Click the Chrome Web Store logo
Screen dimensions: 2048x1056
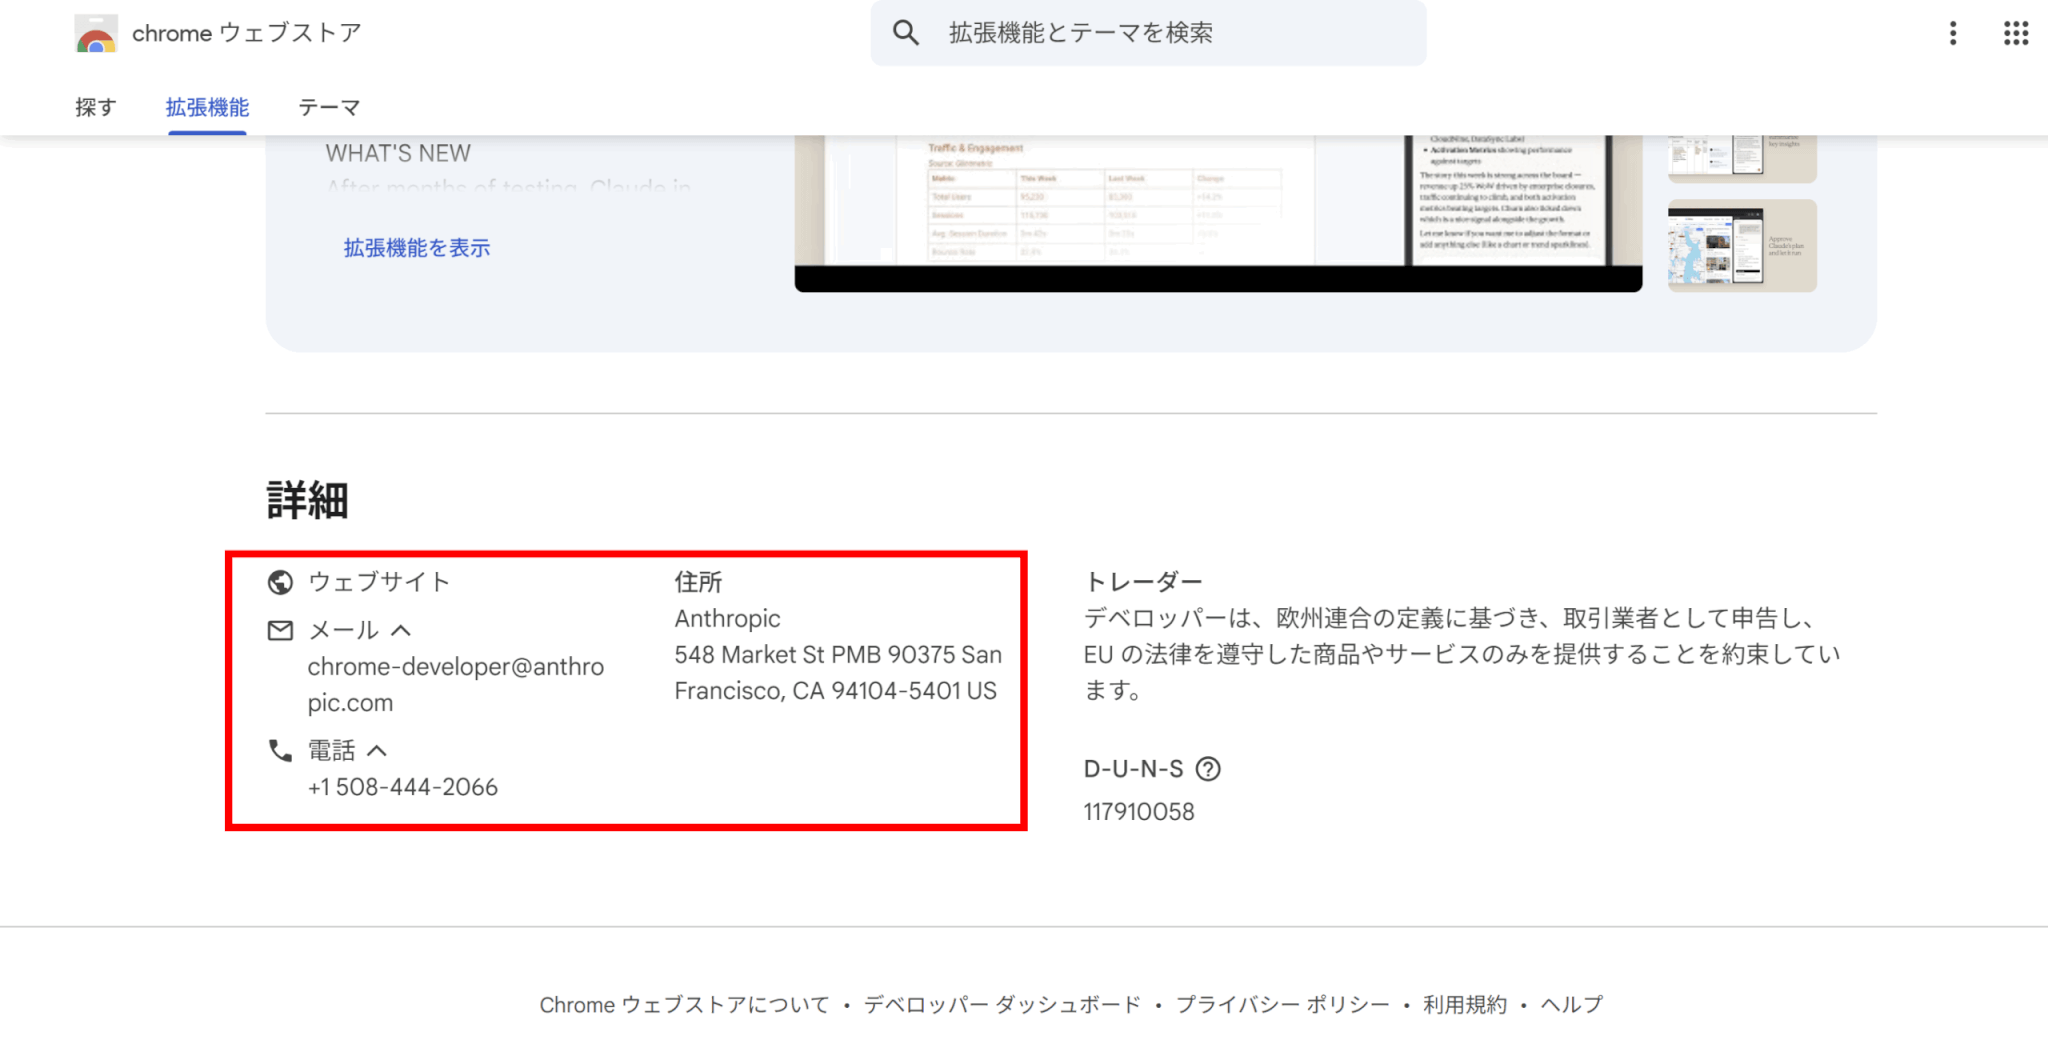96,34
